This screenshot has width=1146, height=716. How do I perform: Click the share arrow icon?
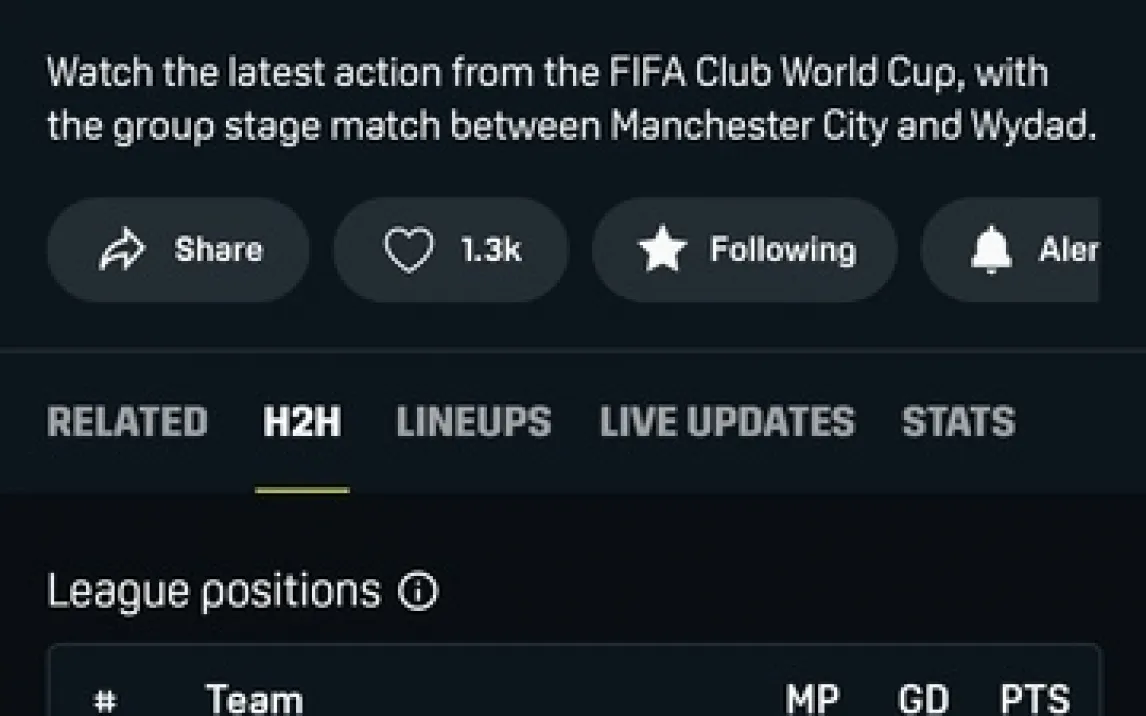click(123, 249)
